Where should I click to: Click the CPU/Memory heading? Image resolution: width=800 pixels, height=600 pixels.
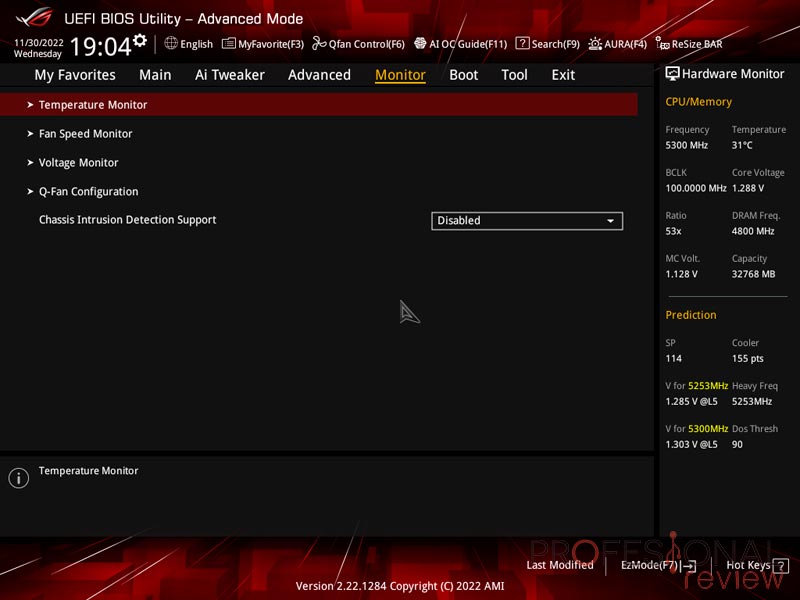coord(698,102)
